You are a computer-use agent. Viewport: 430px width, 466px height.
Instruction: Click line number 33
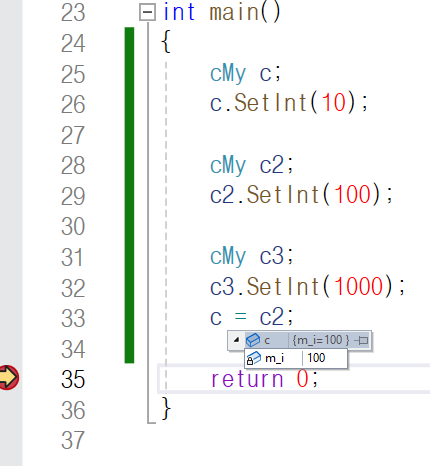tap(73, 319)
